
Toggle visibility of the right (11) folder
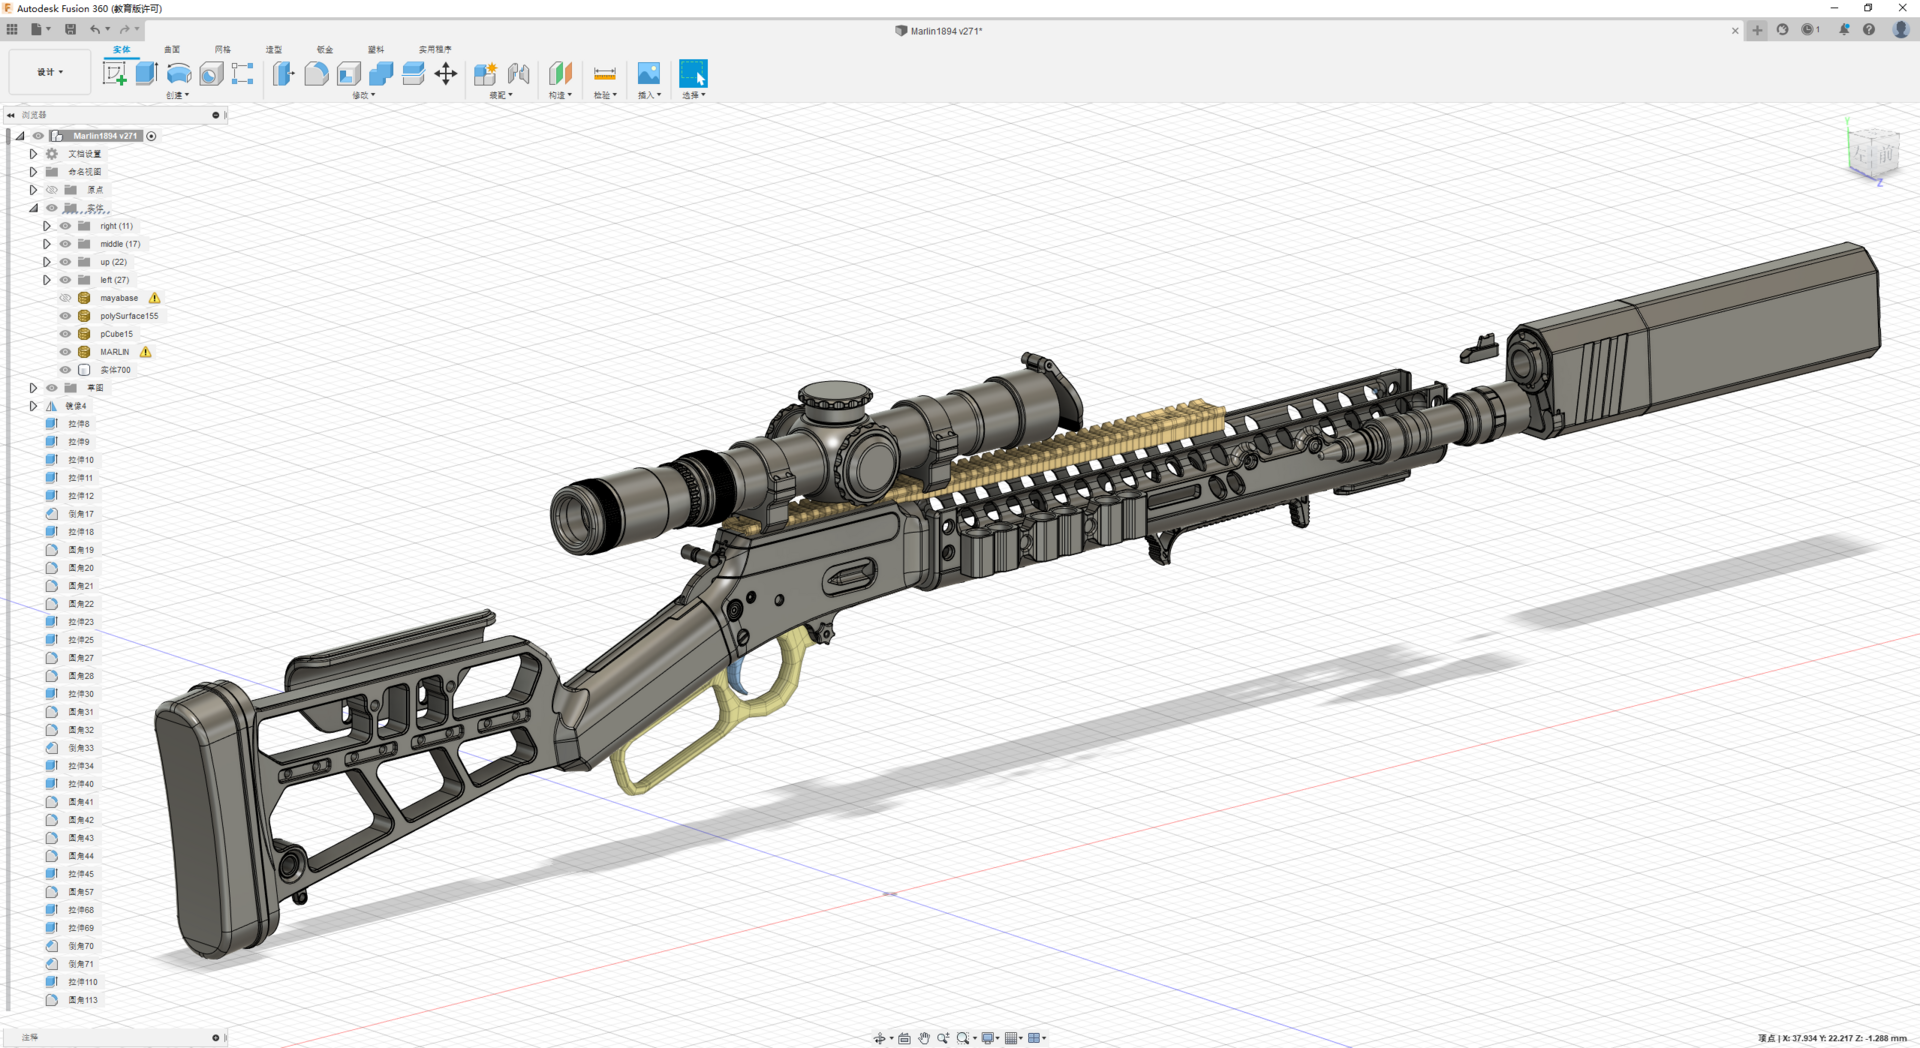pyautogui.click(x=66, y=226)
